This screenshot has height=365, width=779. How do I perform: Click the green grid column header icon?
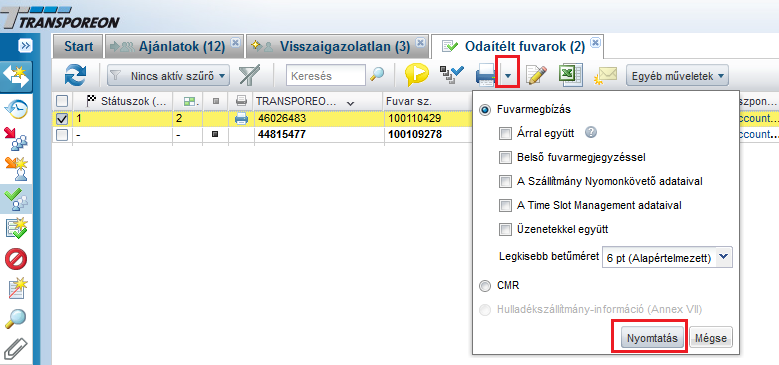coord(189,102)
